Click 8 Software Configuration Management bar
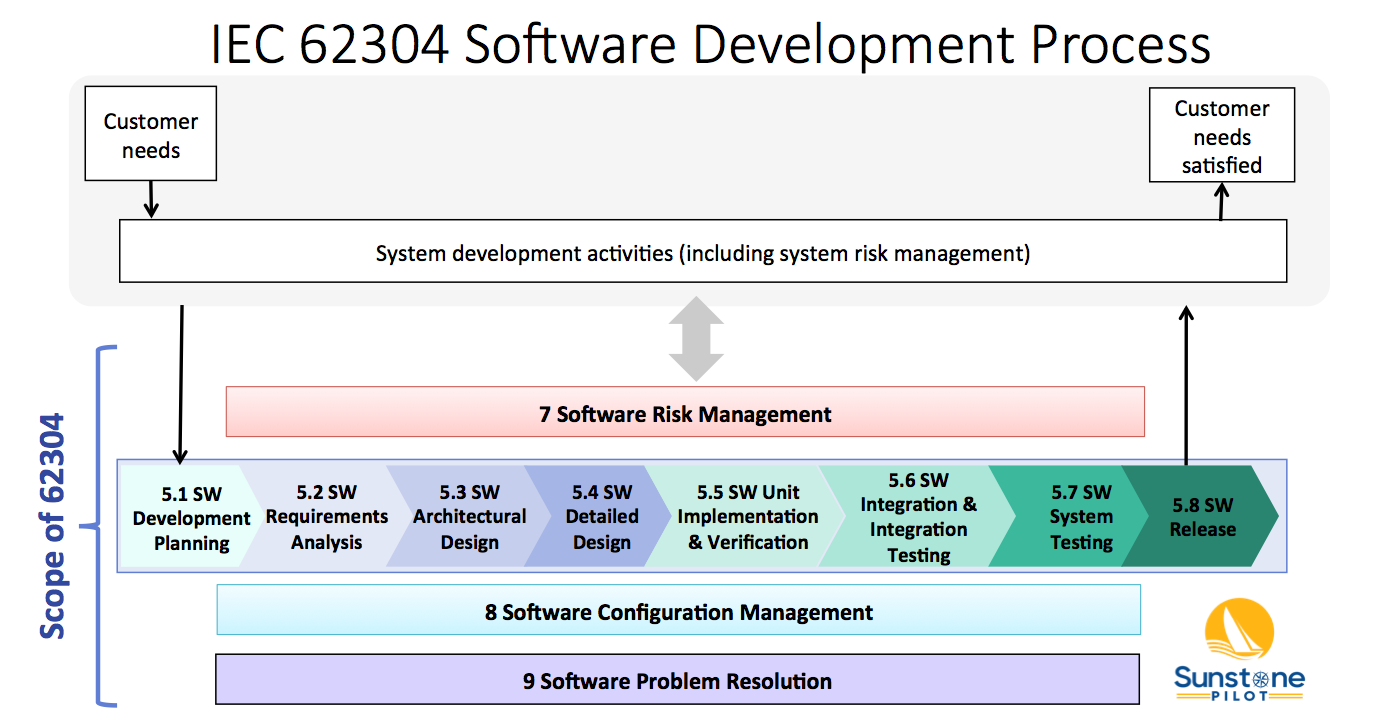Viewport: 1390px width, 724px height. click(679, 610)
